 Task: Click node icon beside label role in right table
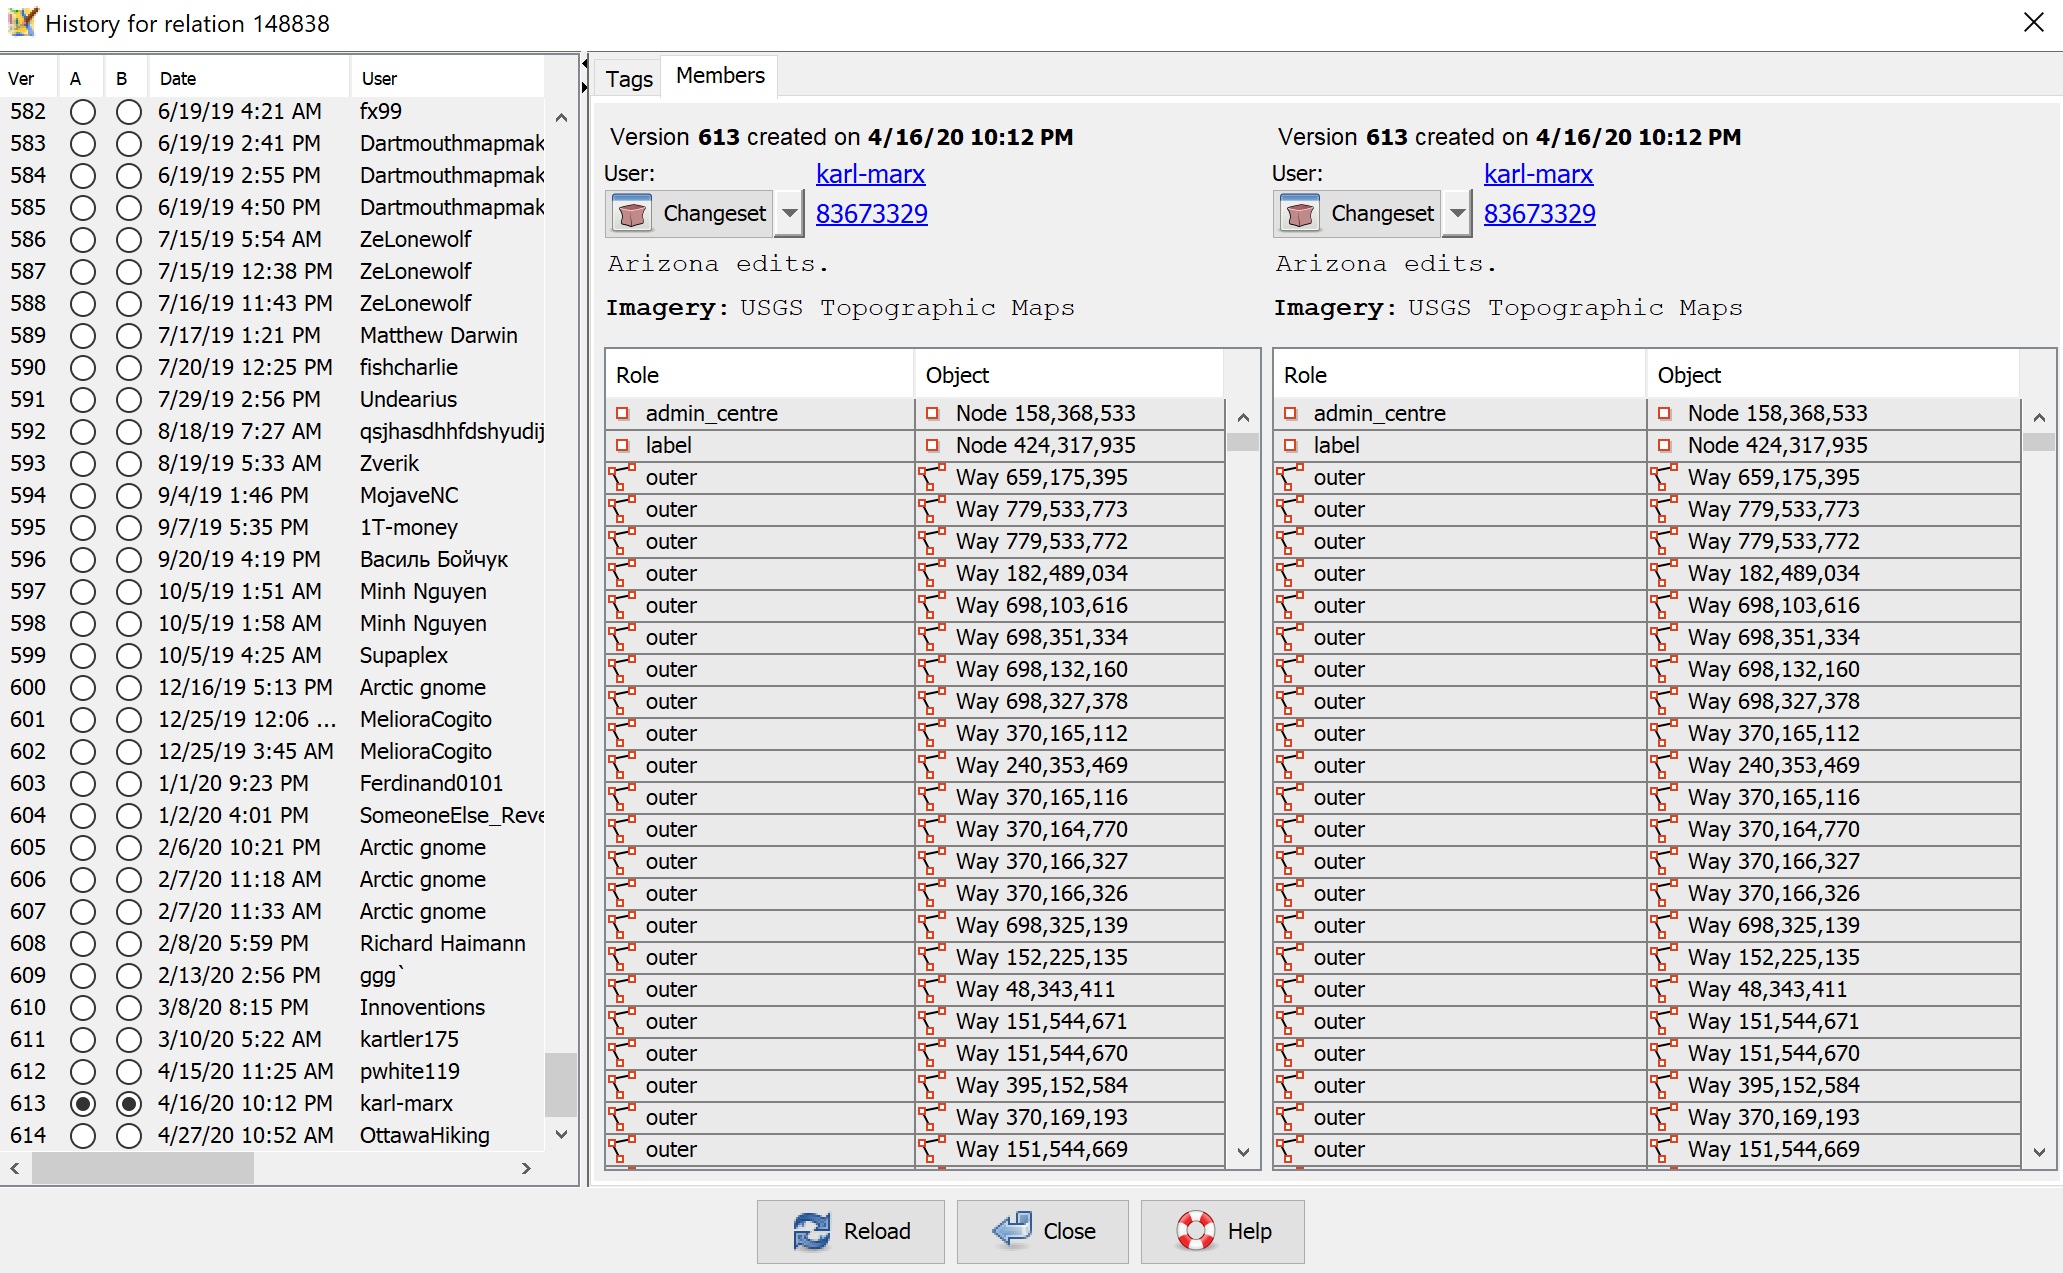click(1290, 445)
